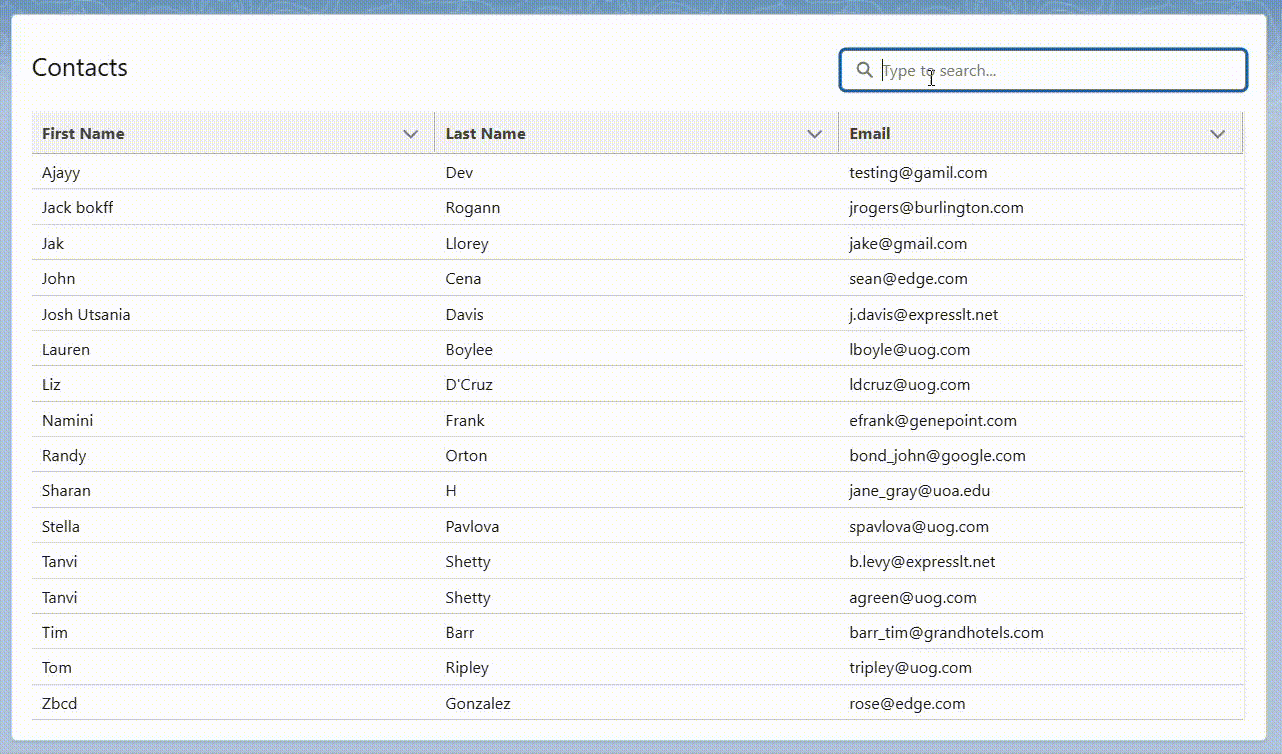Click the email jrogers@burlington.com
This screenshot has height=754, width=1282.
coord(936,207)
